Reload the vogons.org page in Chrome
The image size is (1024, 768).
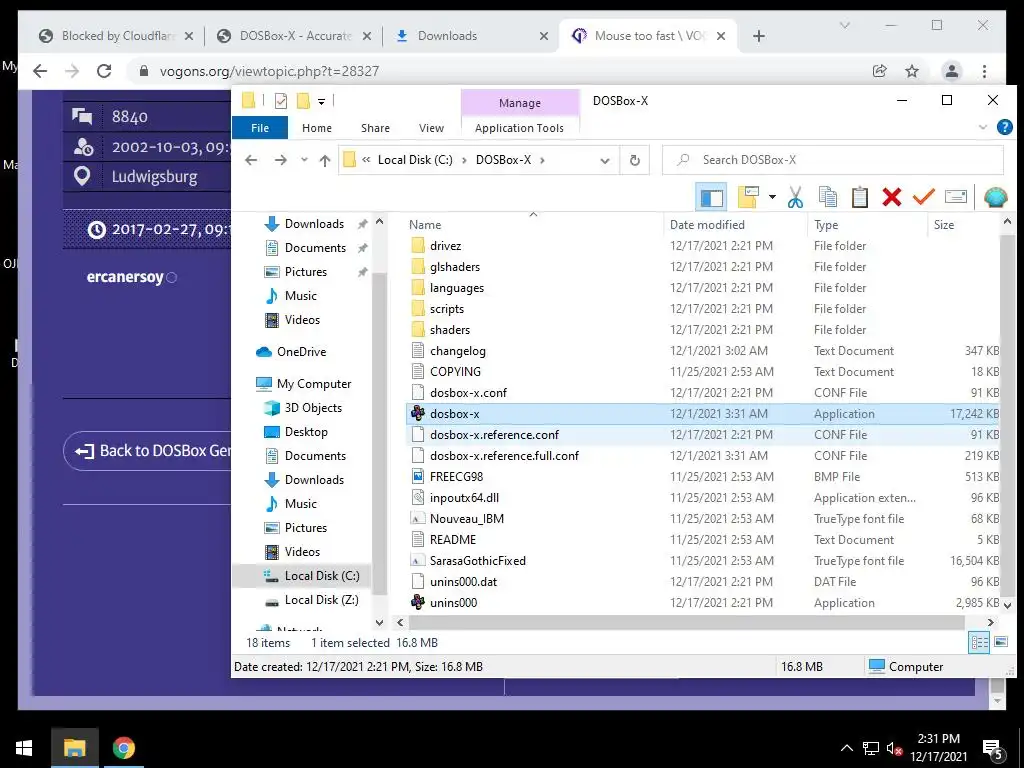tap(104, 71)
